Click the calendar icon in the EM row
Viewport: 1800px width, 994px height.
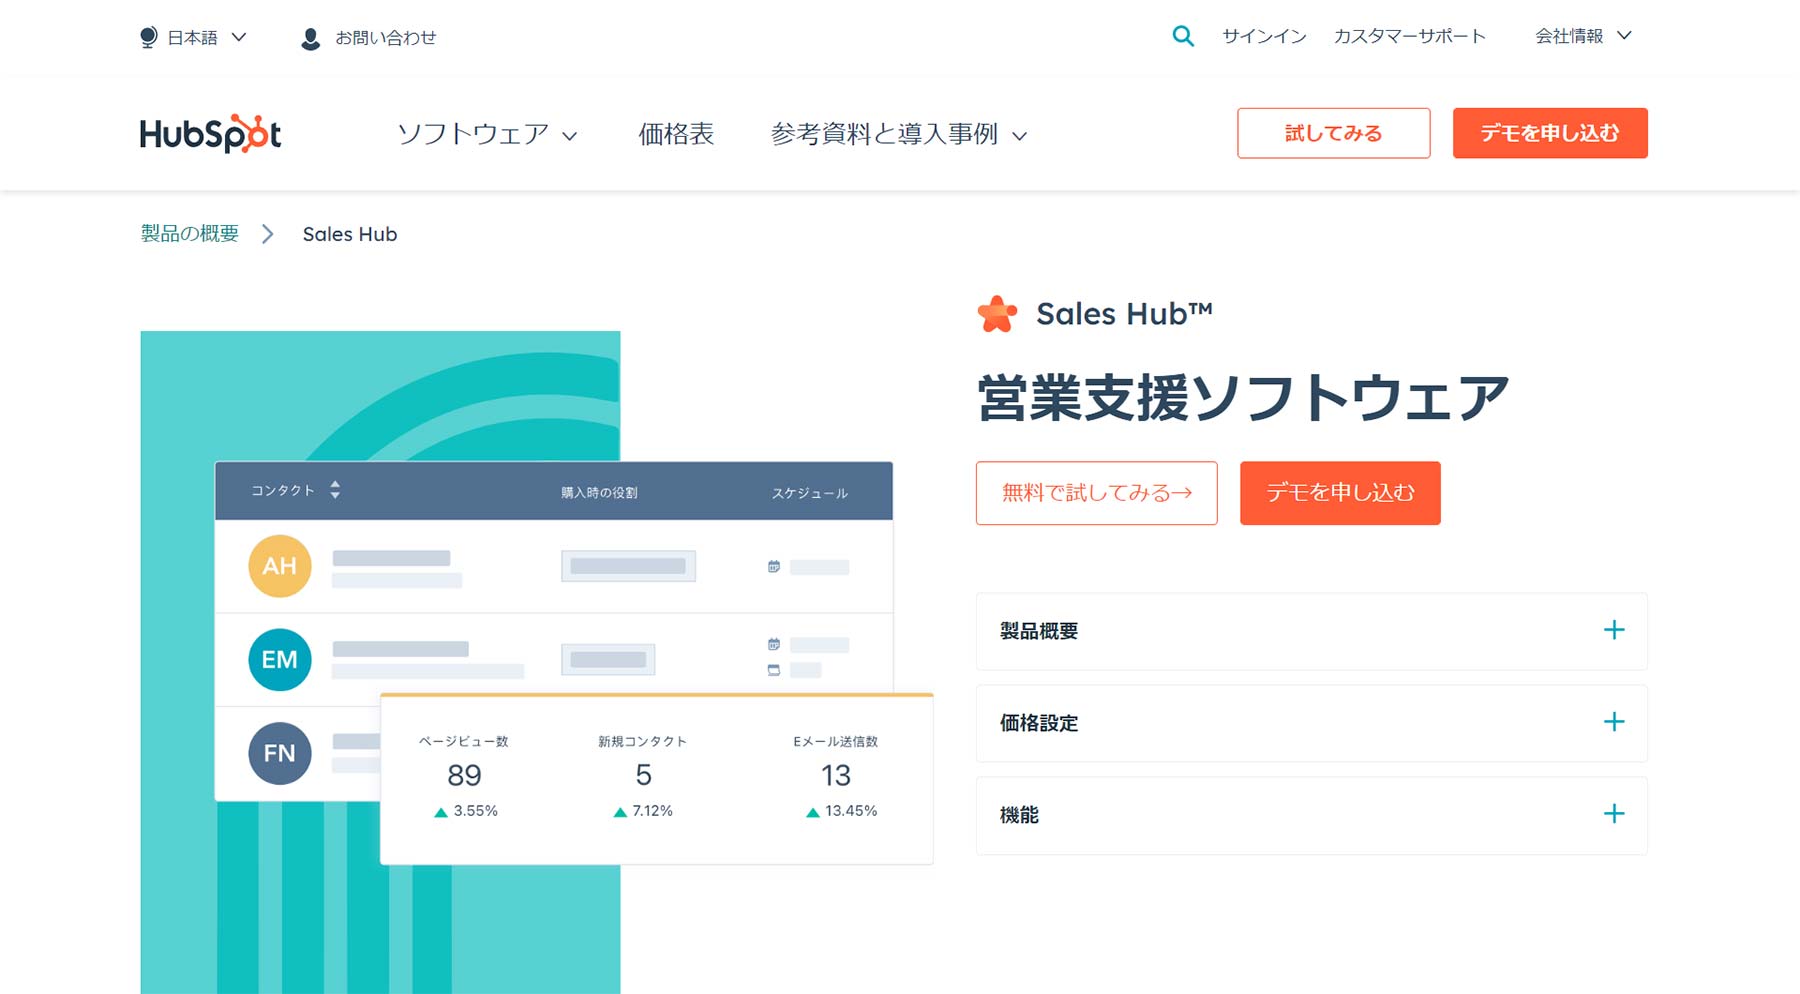point(774,644)
